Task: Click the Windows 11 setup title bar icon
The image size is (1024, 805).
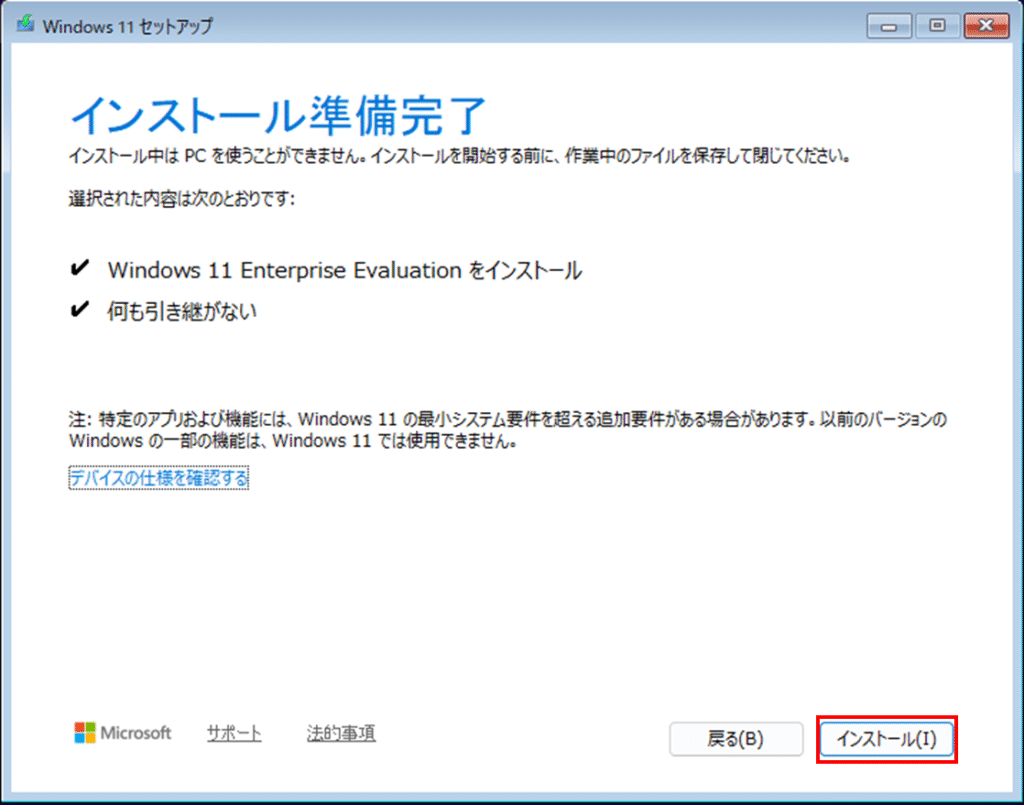Action: 25,26
